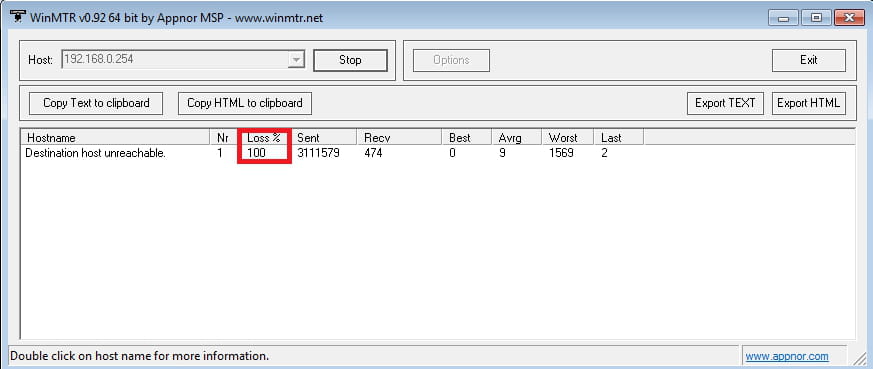Maximize the WinMTR window
This screenshot has height=369, width=873.
816,18
